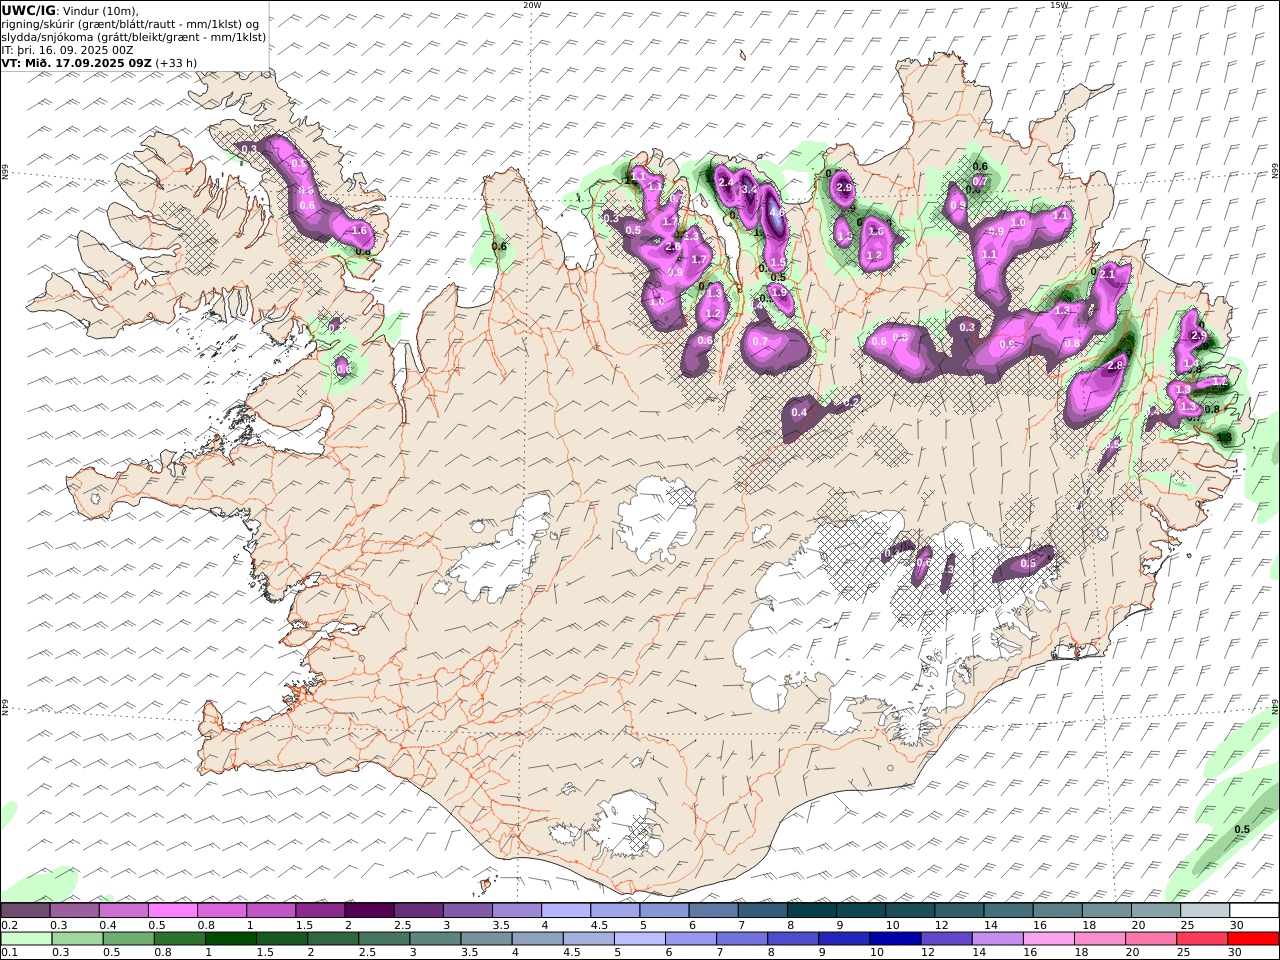Click the 'slydda/snjókoma' legend description line
This screenshot has width=1280, height=960.
pyautogui.click(x=134, y=36)
